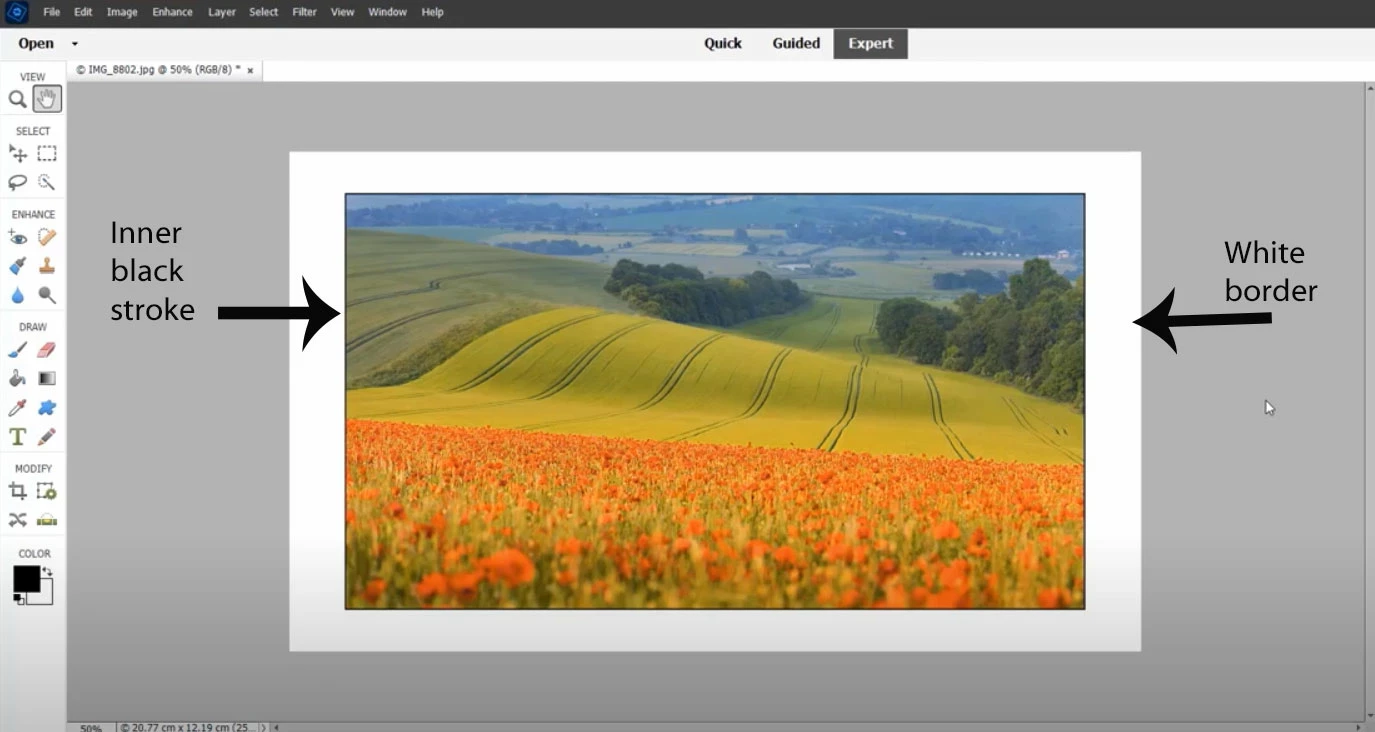Select the Spot Healing Brush tool
This screenshot has width=1375, height=732.
click(47, 238)
